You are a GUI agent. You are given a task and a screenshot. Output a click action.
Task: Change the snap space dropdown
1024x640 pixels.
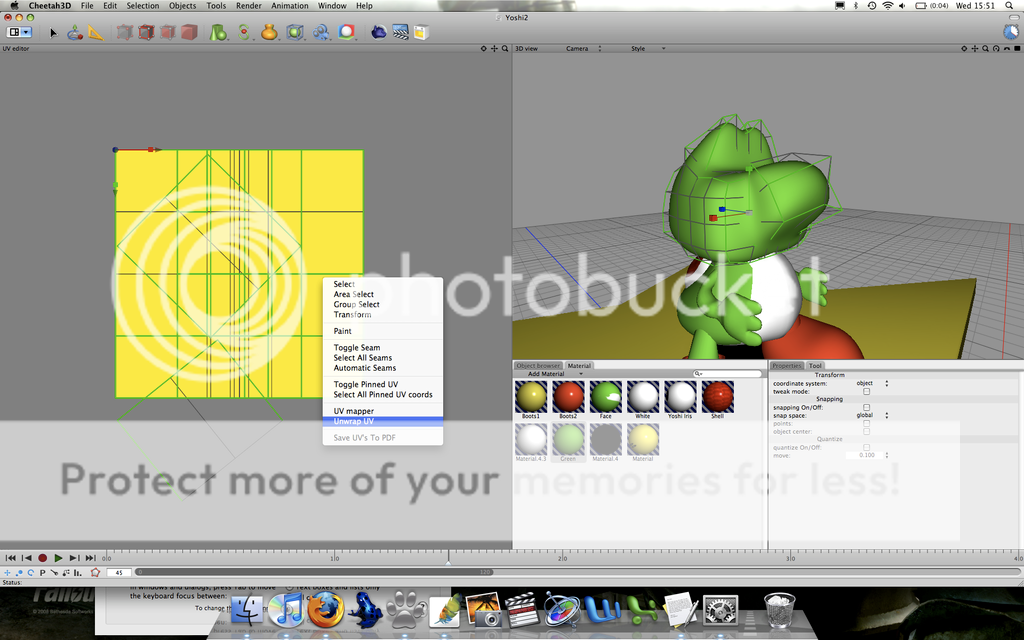coord(872,415)
